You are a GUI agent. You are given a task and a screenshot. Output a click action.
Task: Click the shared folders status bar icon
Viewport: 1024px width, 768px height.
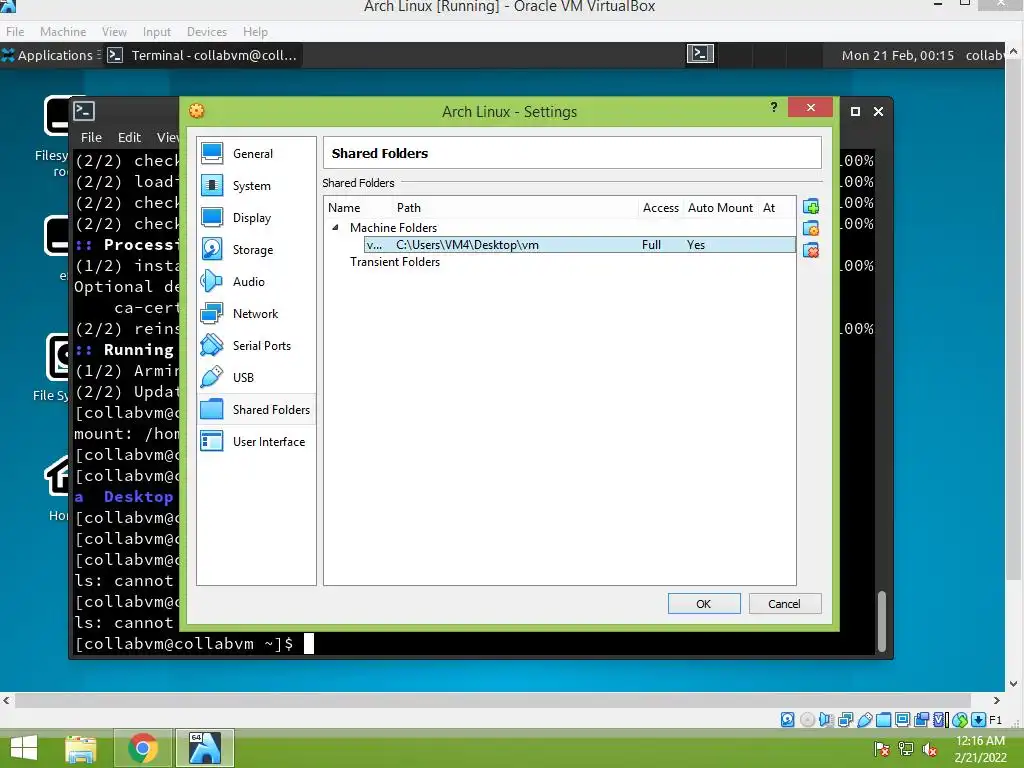click(884, 720)
